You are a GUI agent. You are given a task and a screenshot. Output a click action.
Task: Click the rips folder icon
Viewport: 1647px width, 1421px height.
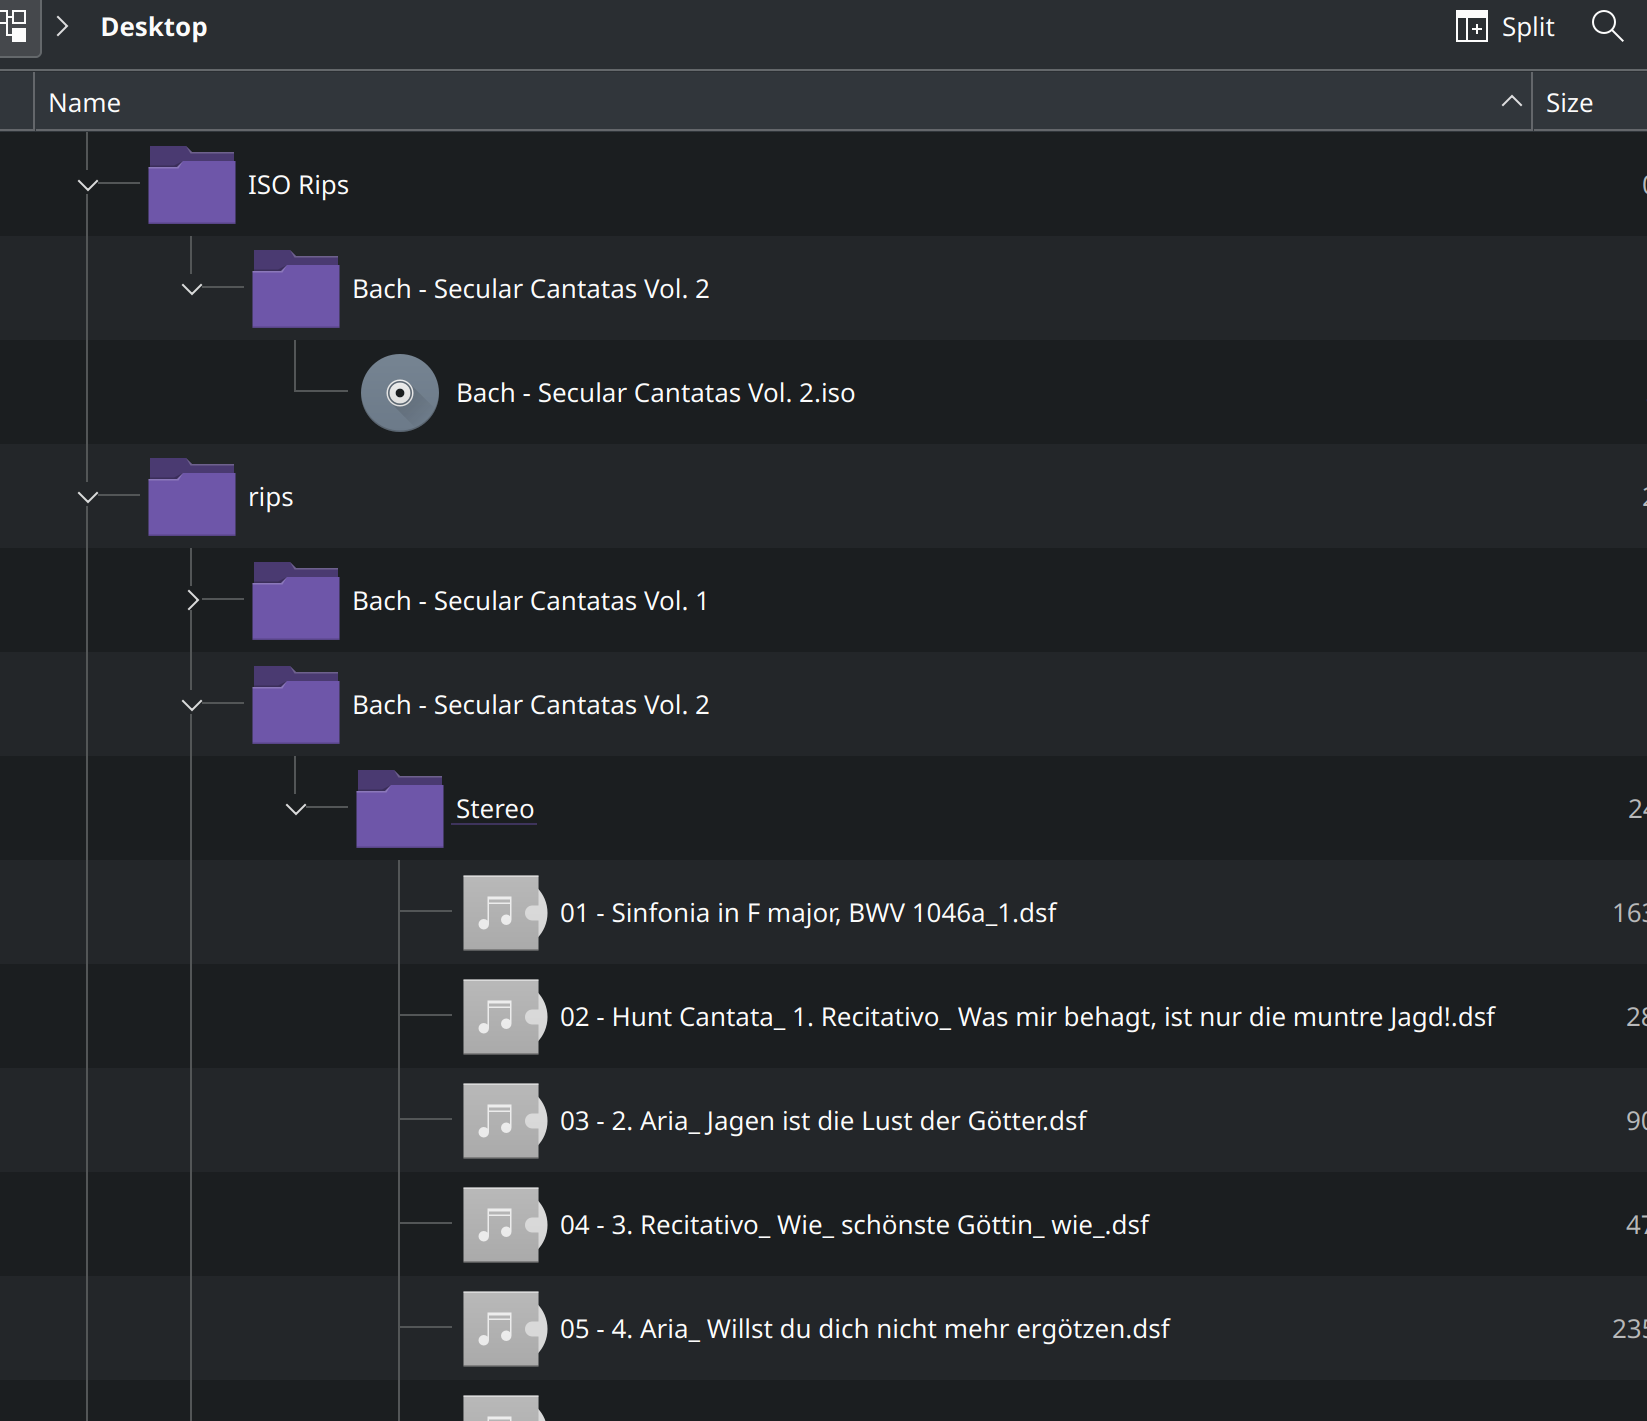click(x=191, y=496)
